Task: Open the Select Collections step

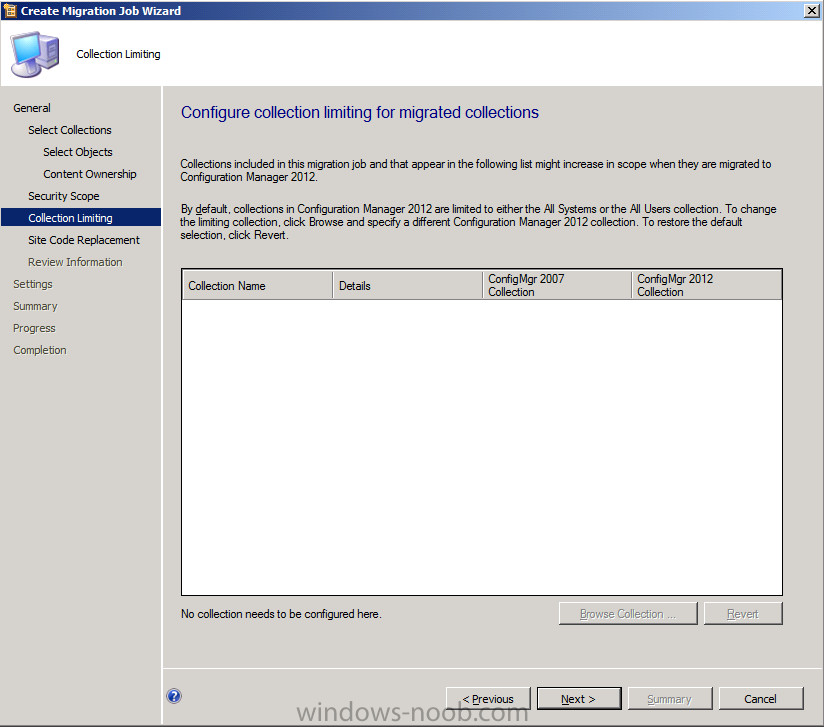Action: click(x=70, y=130)
